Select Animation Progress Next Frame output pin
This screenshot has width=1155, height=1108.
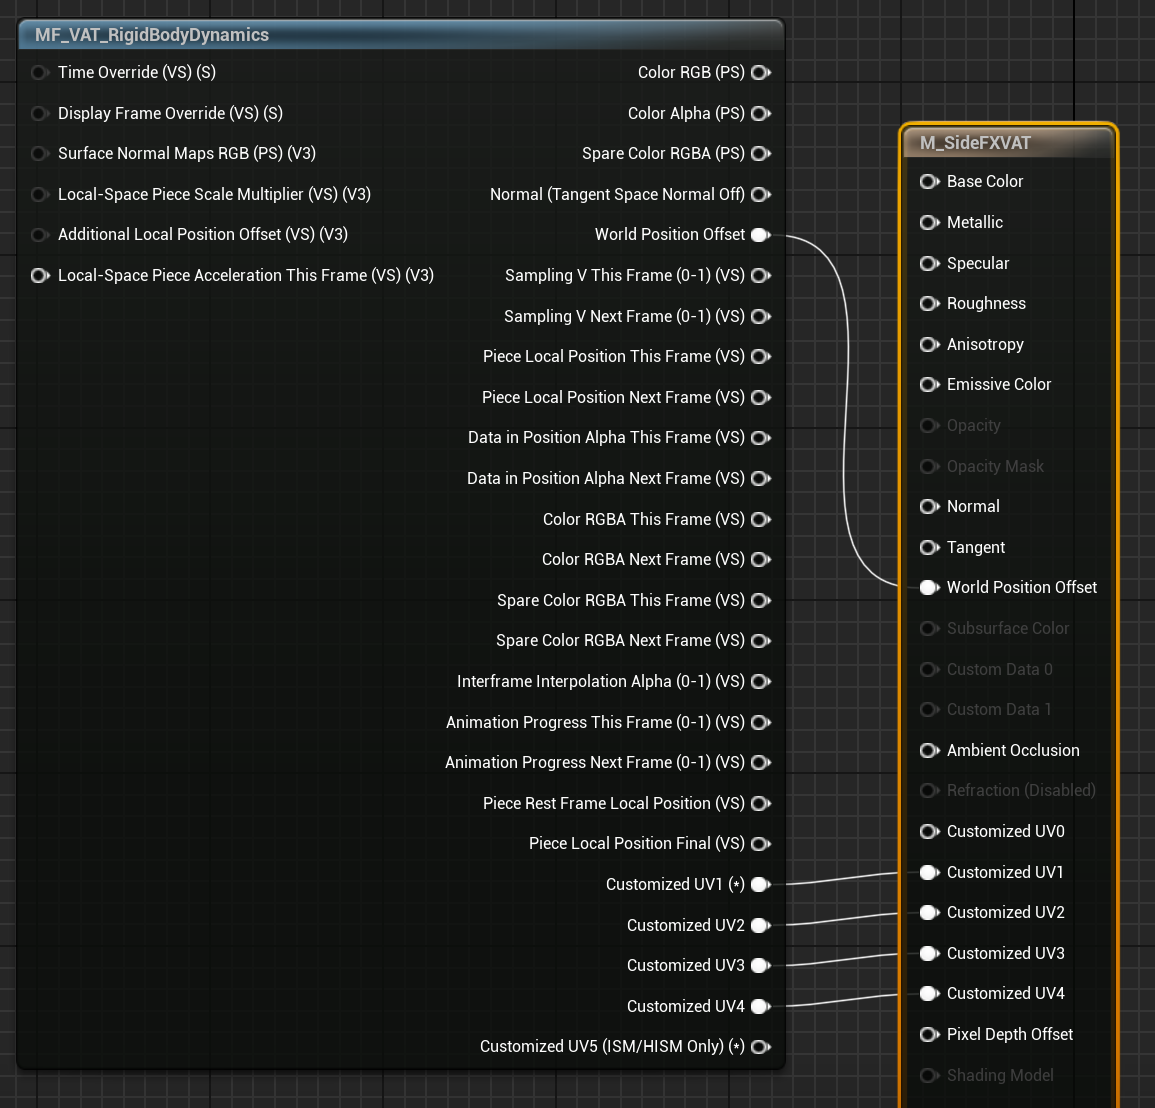pyautogui.click(x=761, y=762)
